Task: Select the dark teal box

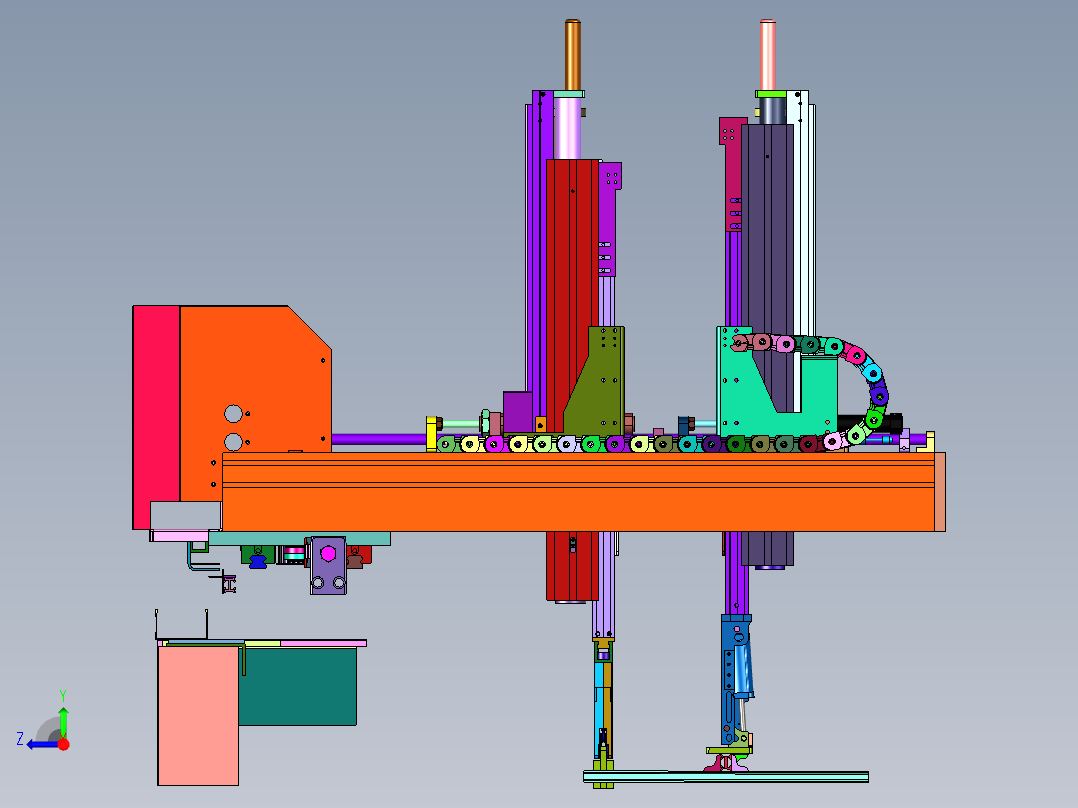Action: coord(298,686)
